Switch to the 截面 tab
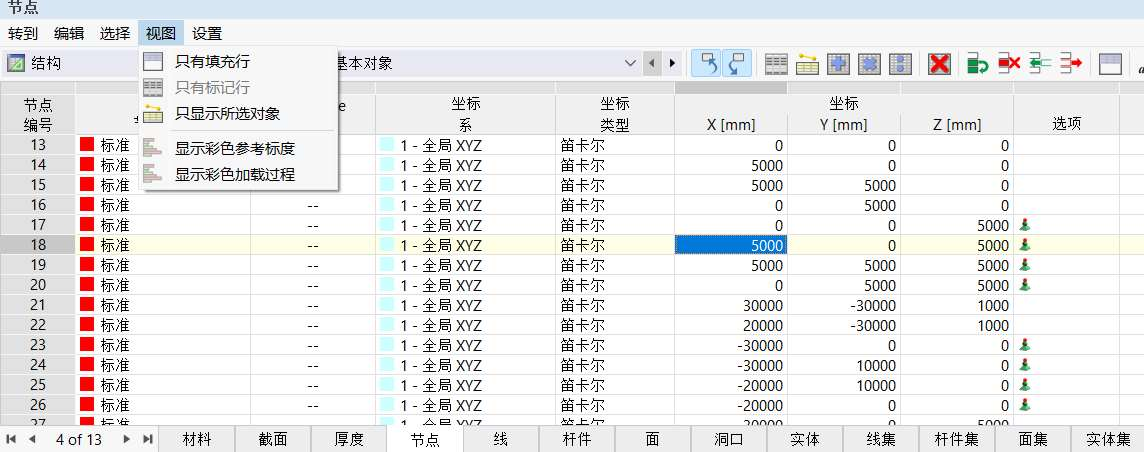 point(273,440)
